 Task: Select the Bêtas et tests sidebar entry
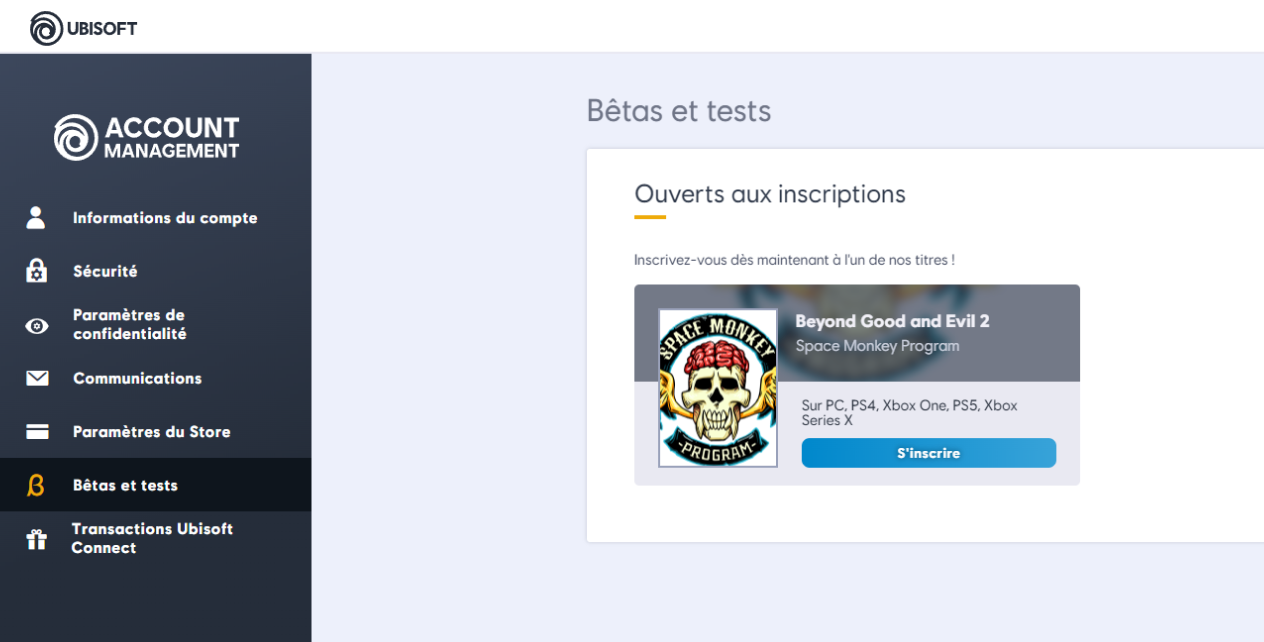[125, 485]
